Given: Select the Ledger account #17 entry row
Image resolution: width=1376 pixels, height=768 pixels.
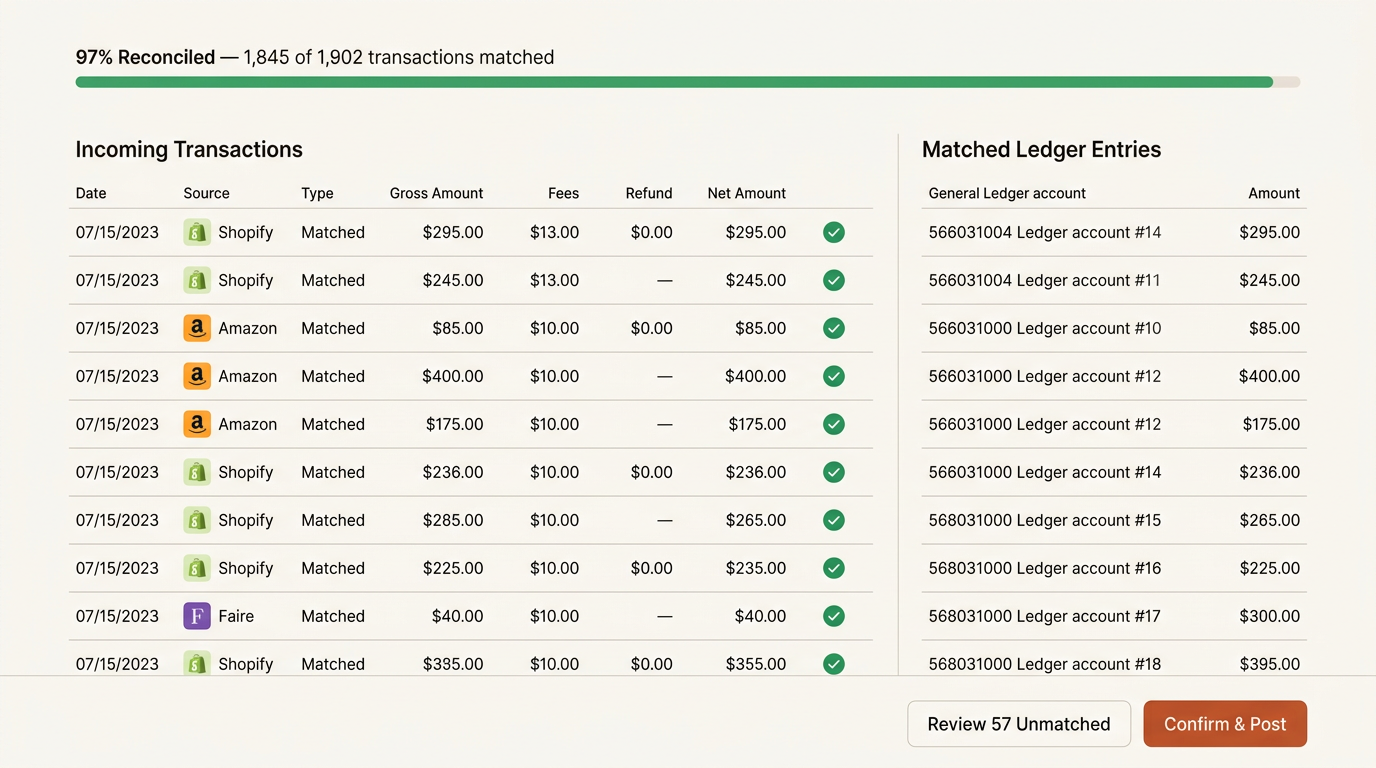Looking at the screenshot, I should (1113, 616).
